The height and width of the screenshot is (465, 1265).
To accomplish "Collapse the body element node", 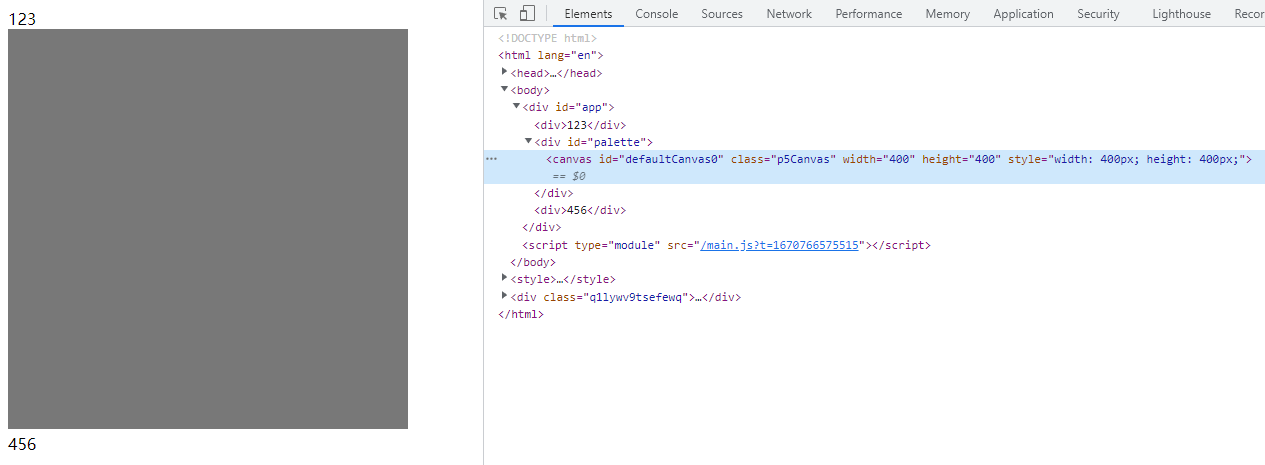I will click(x=505, y=89).
